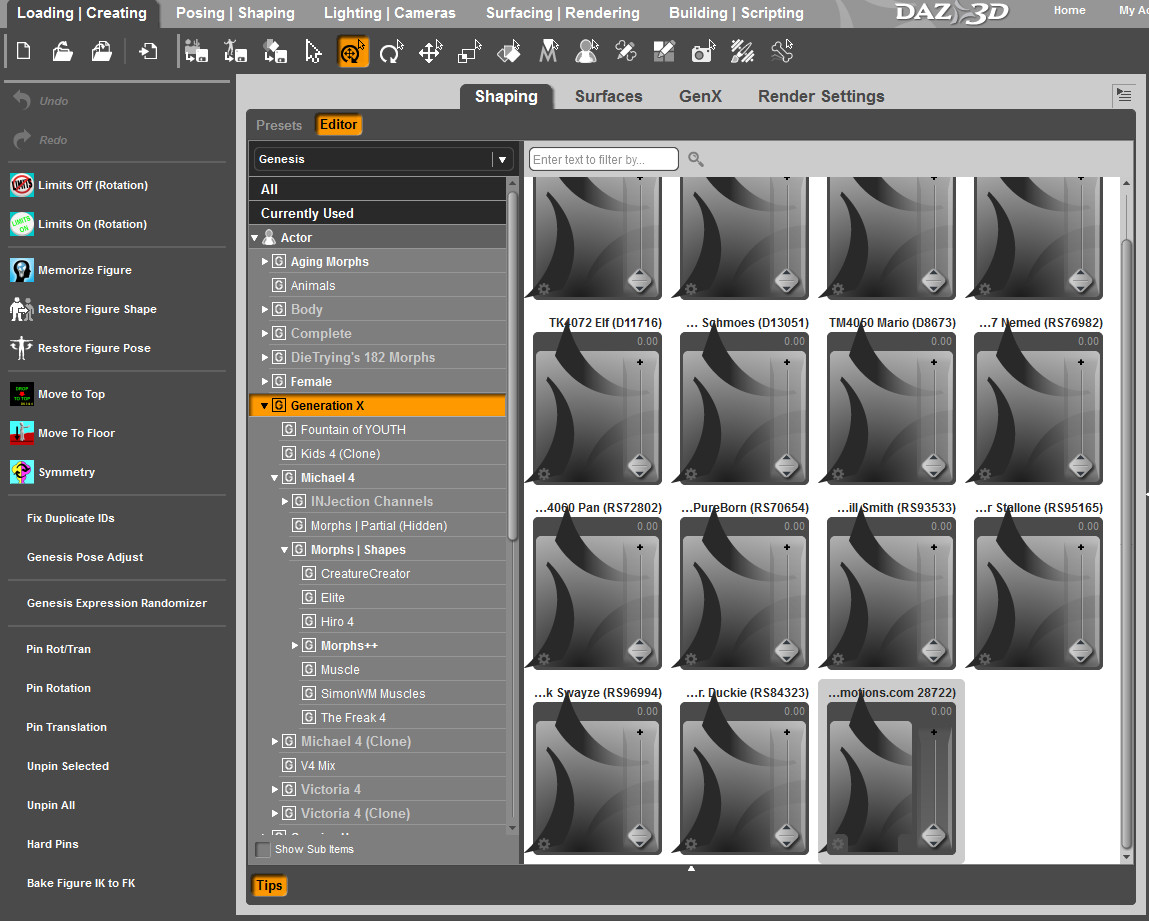
Task: Open the Posing | Shaping activity tab
Action: [235, 13]
